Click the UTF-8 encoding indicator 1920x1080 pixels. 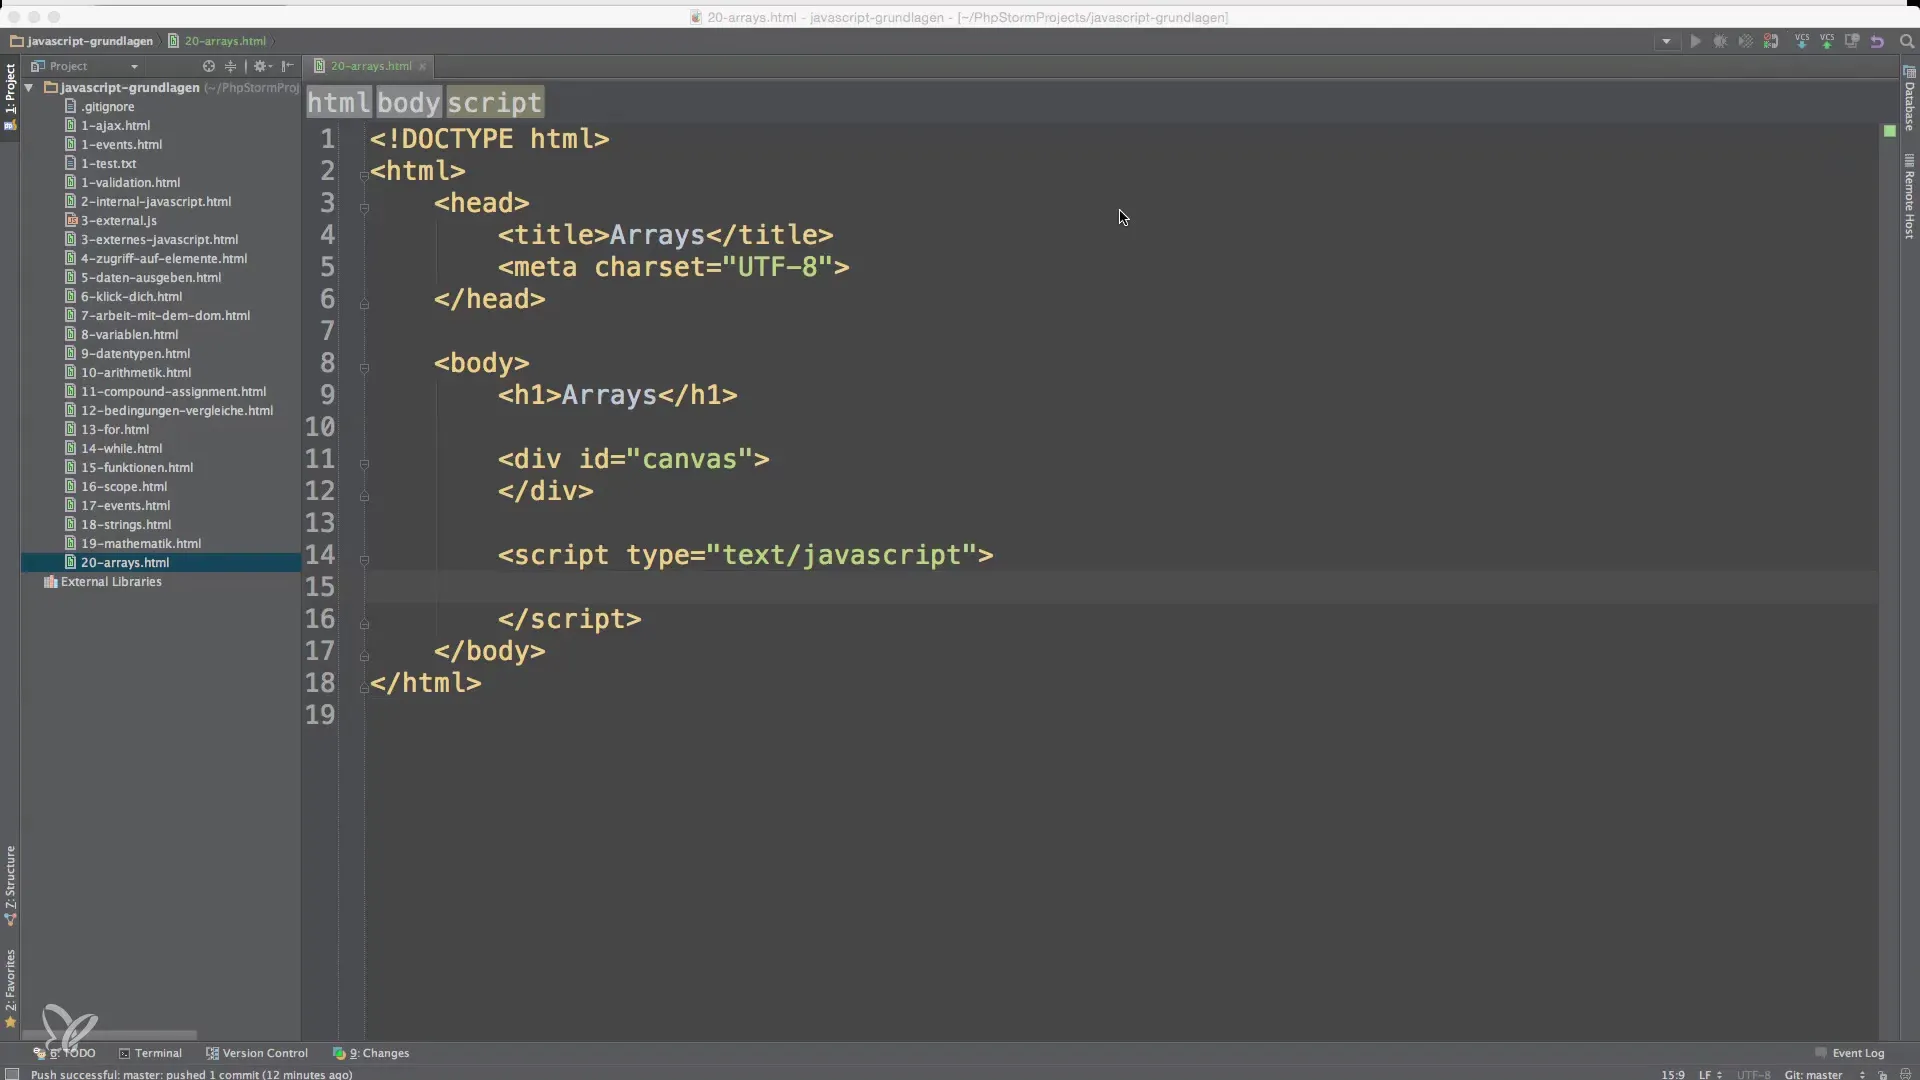coord(1753,1074)
